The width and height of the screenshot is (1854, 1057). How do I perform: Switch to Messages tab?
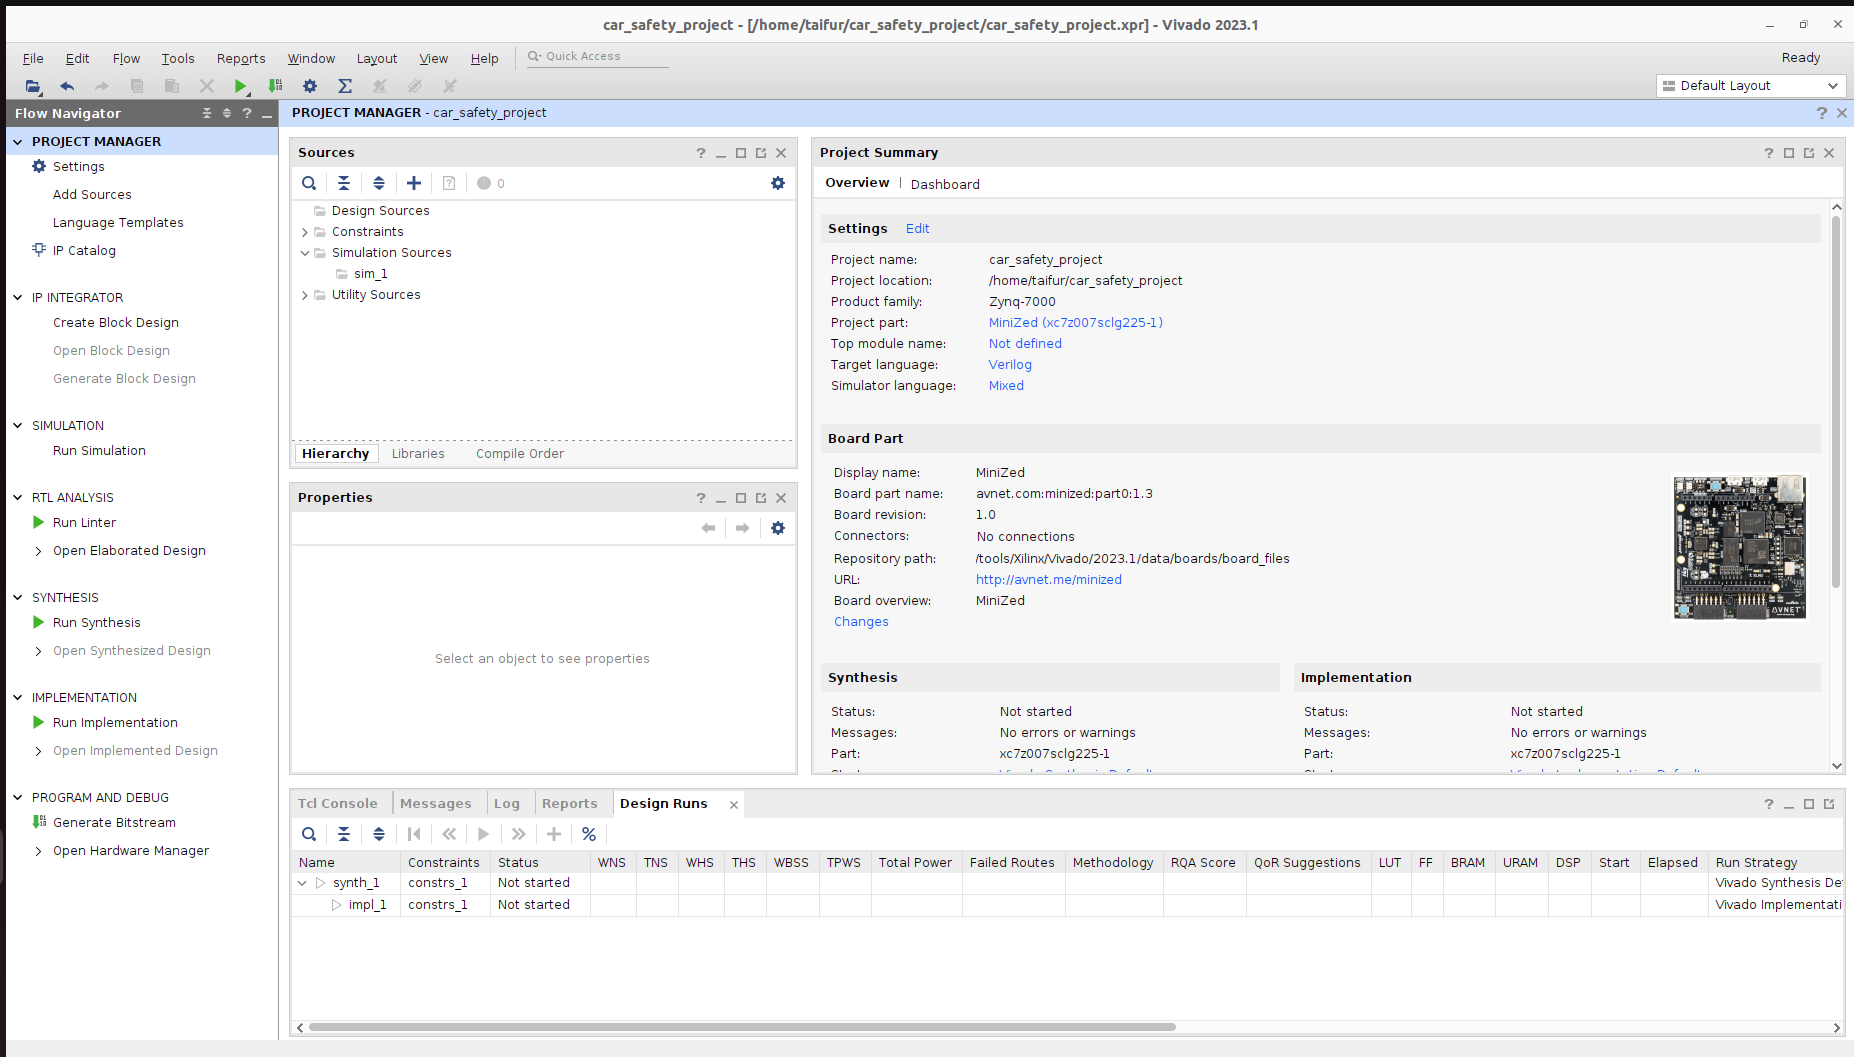pos(435,804)
